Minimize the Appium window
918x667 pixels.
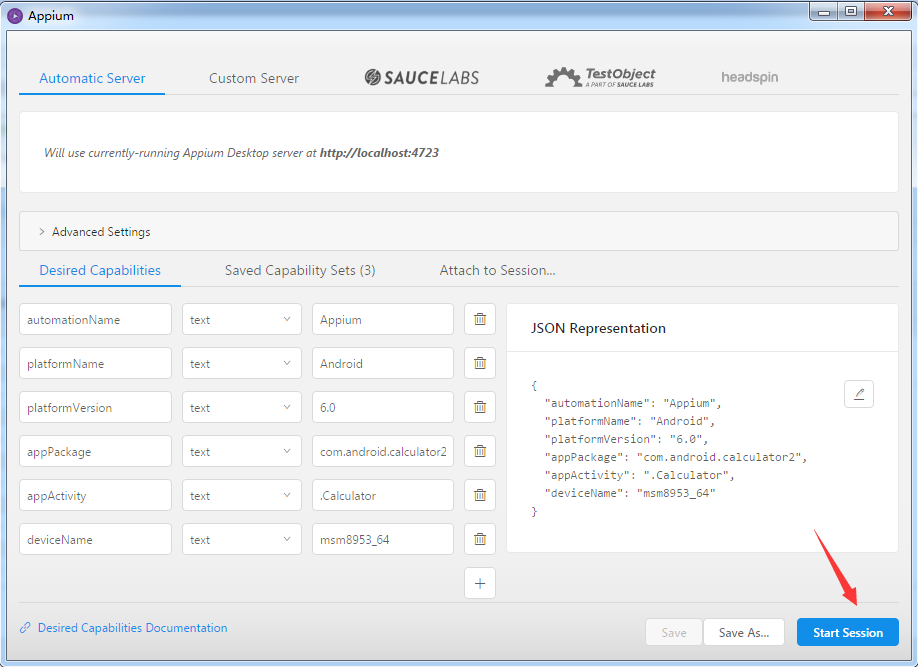[824, 12]
